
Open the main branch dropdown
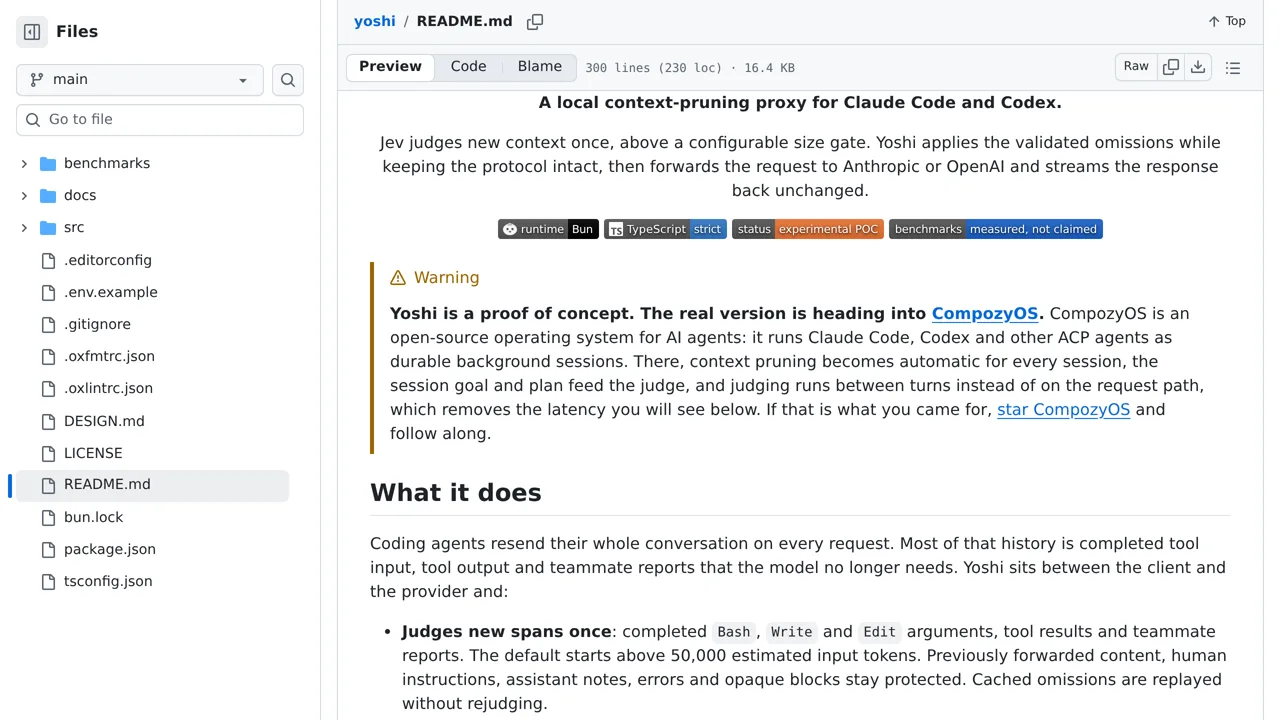tap(140, 80)
